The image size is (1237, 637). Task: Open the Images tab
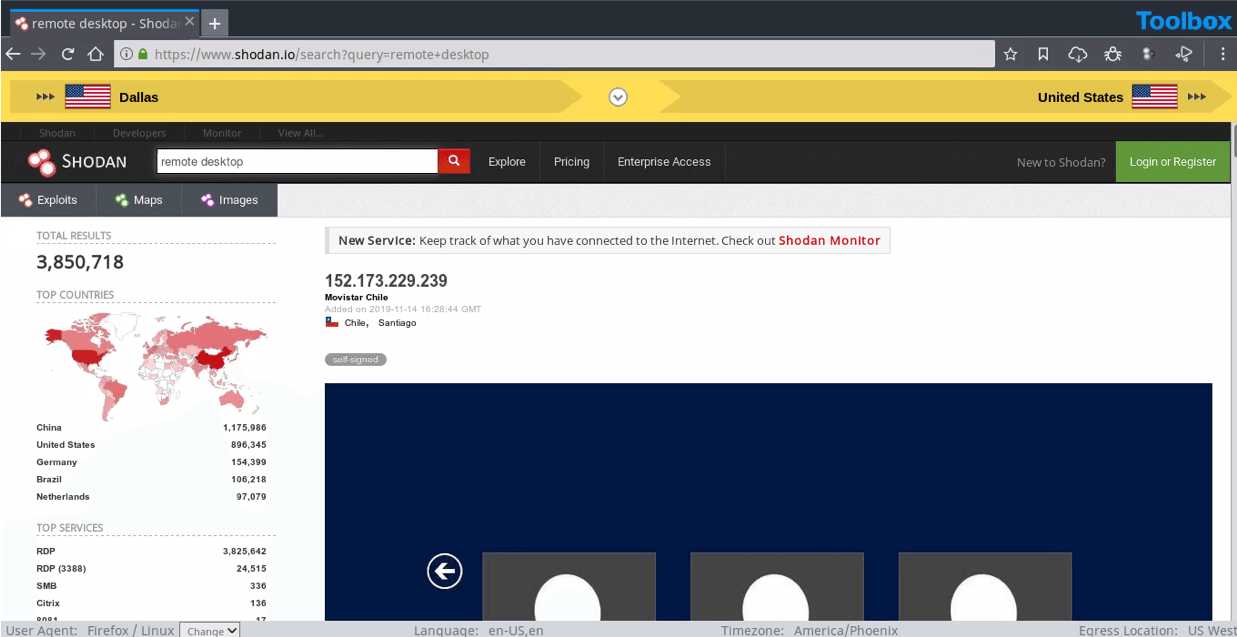(x=229, y=200)
